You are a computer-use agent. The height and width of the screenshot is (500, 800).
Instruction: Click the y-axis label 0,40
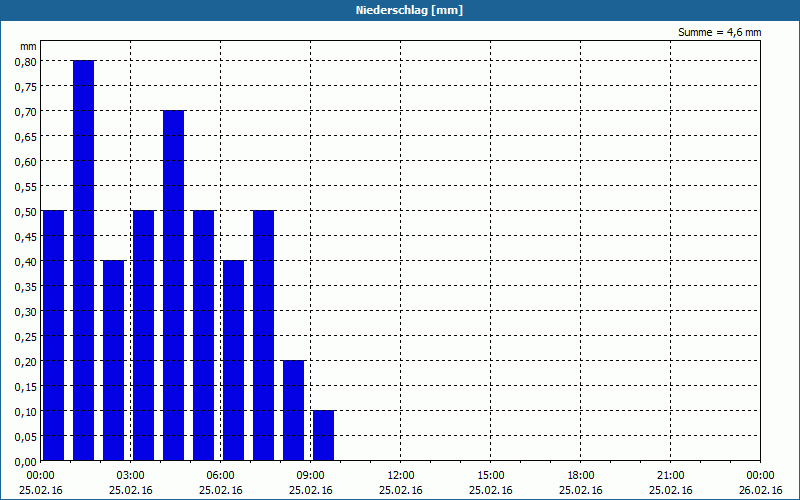click(x=26, y=262)
